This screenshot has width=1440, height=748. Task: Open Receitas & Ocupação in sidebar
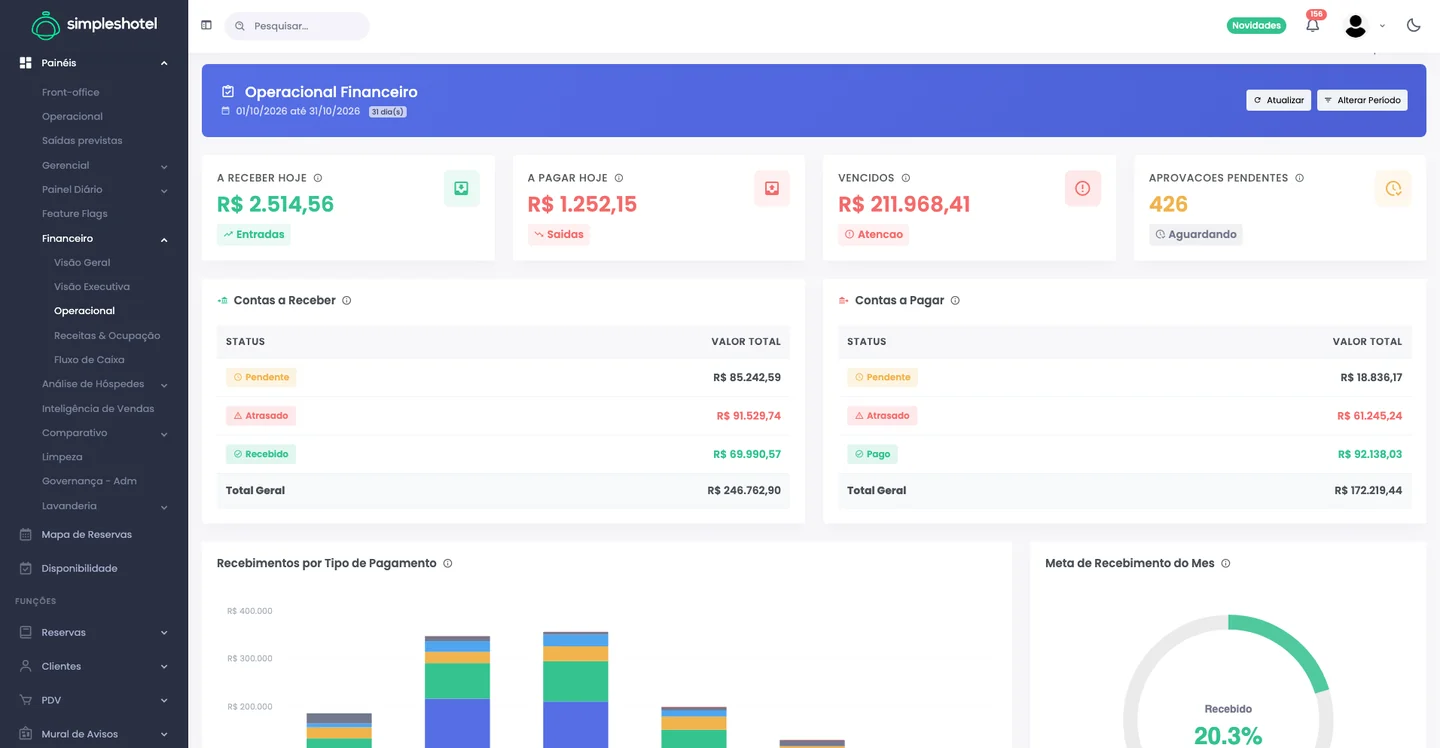[107, 335]
